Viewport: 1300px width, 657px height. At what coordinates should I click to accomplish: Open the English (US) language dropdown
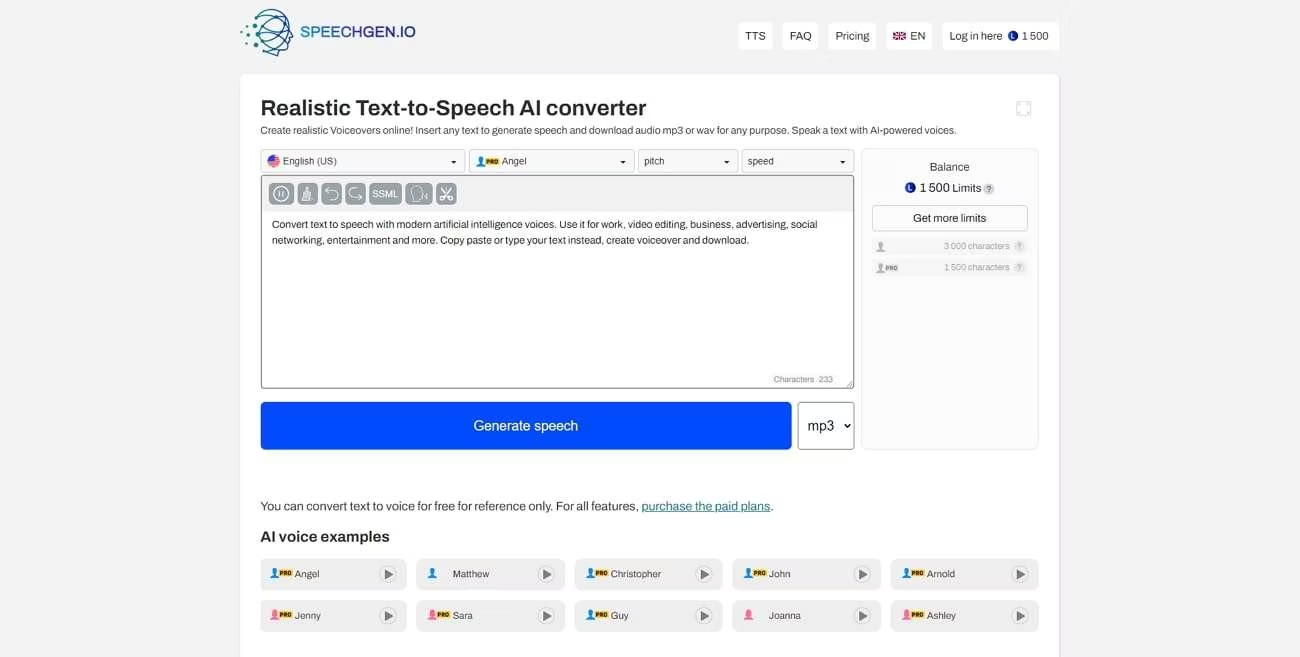(x=361, y=160)
